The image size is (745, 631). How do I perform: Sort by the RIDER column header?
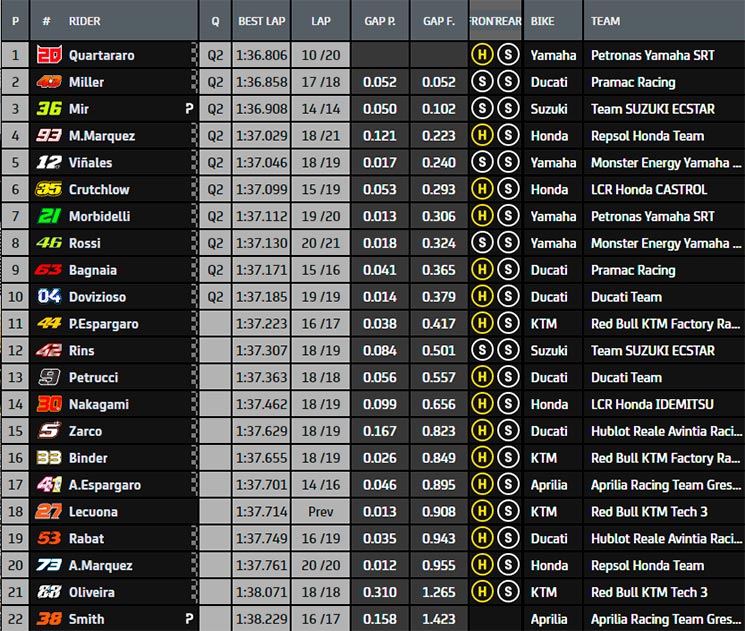[x=85, y=21]
